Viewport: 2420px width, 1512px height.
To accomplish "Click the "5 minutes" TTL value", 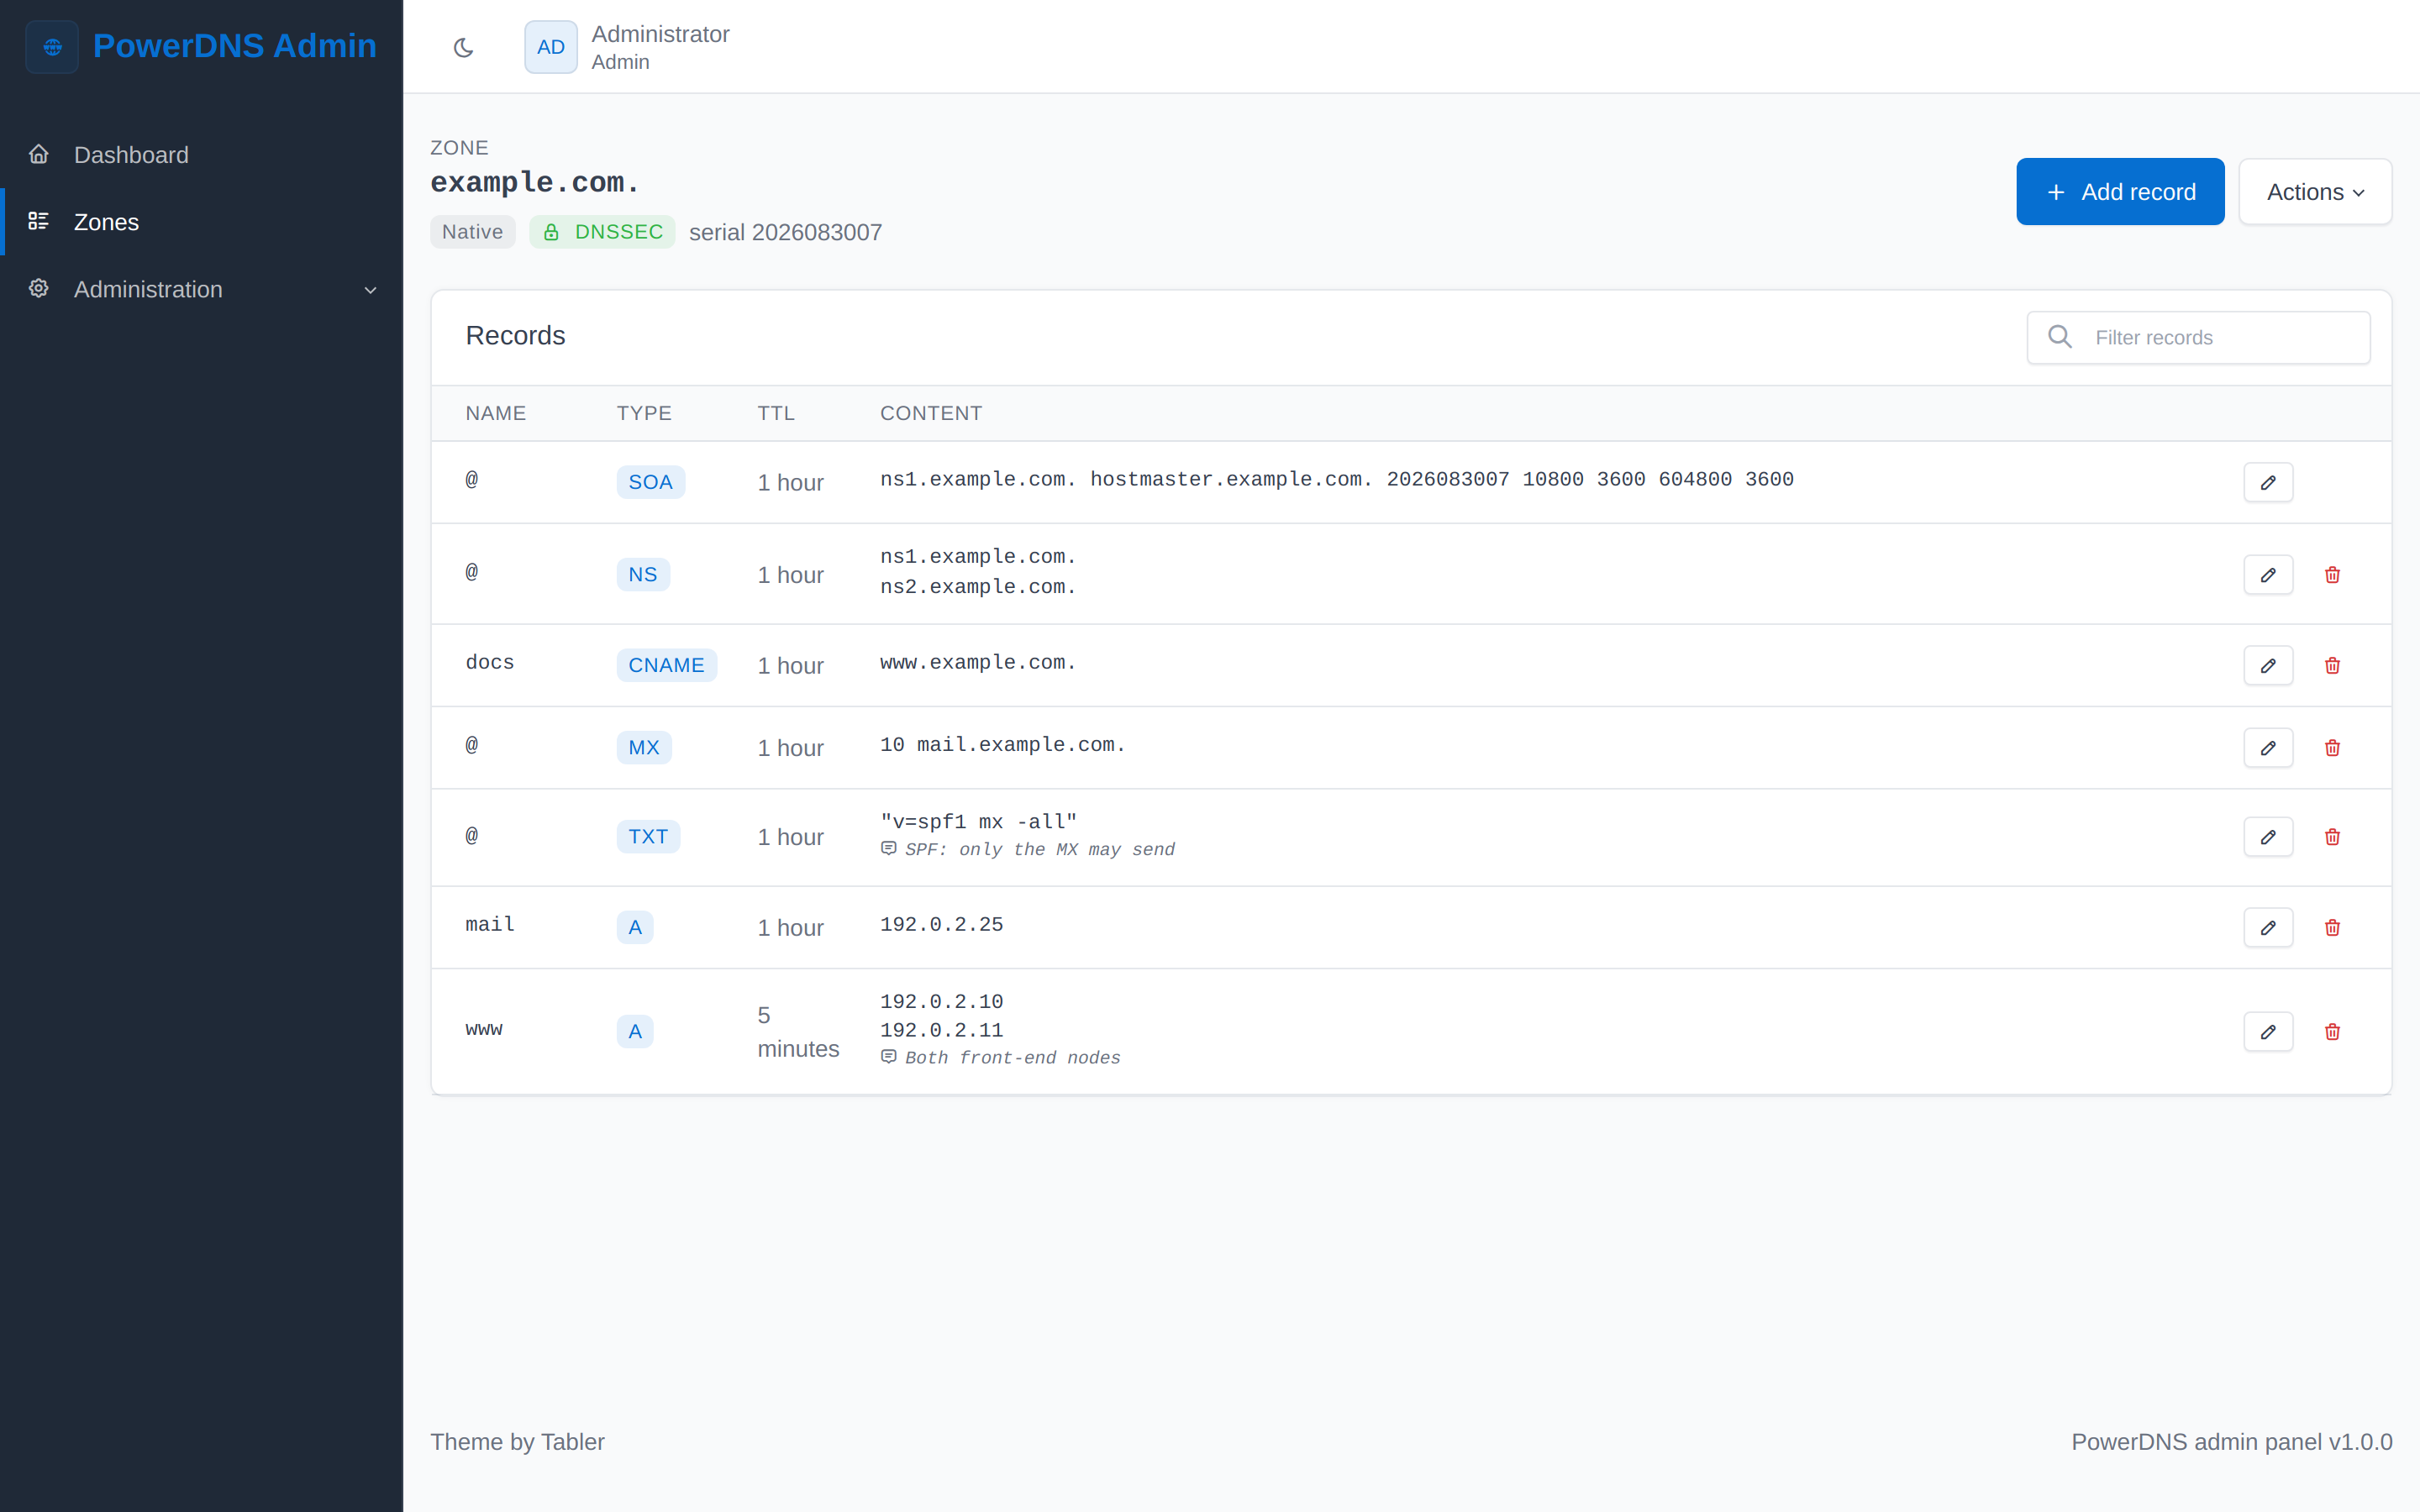I will click(798, 1032).
